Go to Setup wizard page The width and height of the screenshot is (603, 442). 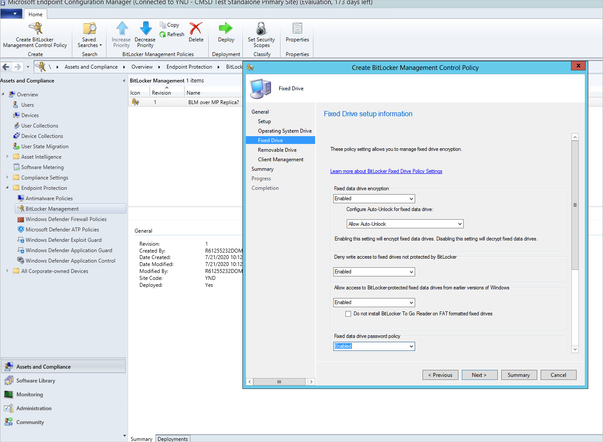264,121
